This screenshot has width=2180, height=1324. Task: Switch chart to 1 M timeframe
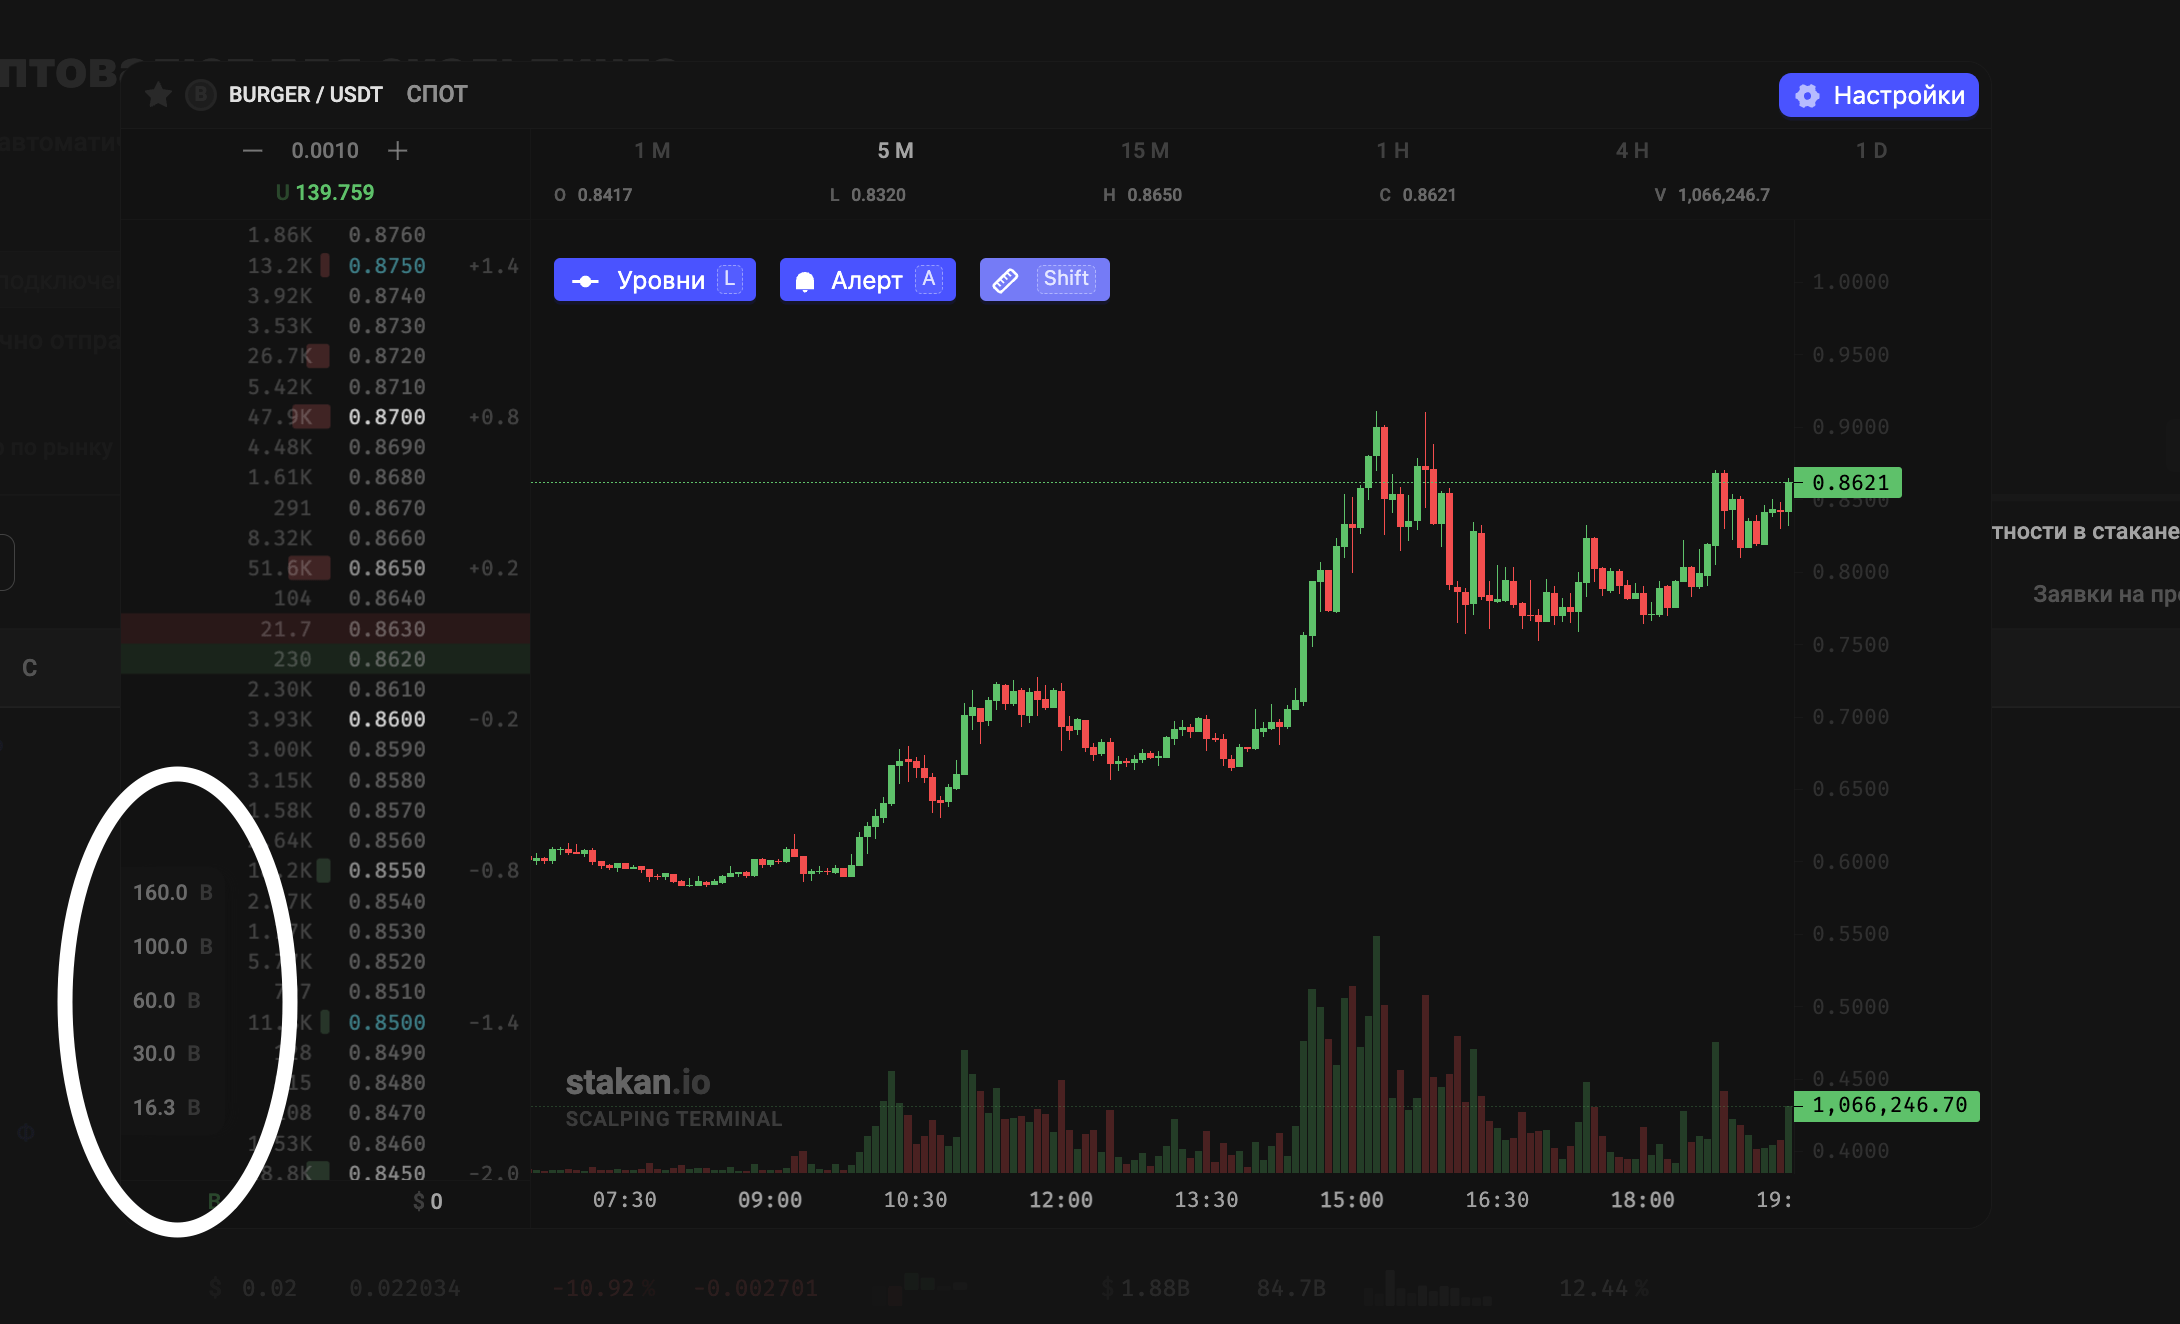[652, 151]
